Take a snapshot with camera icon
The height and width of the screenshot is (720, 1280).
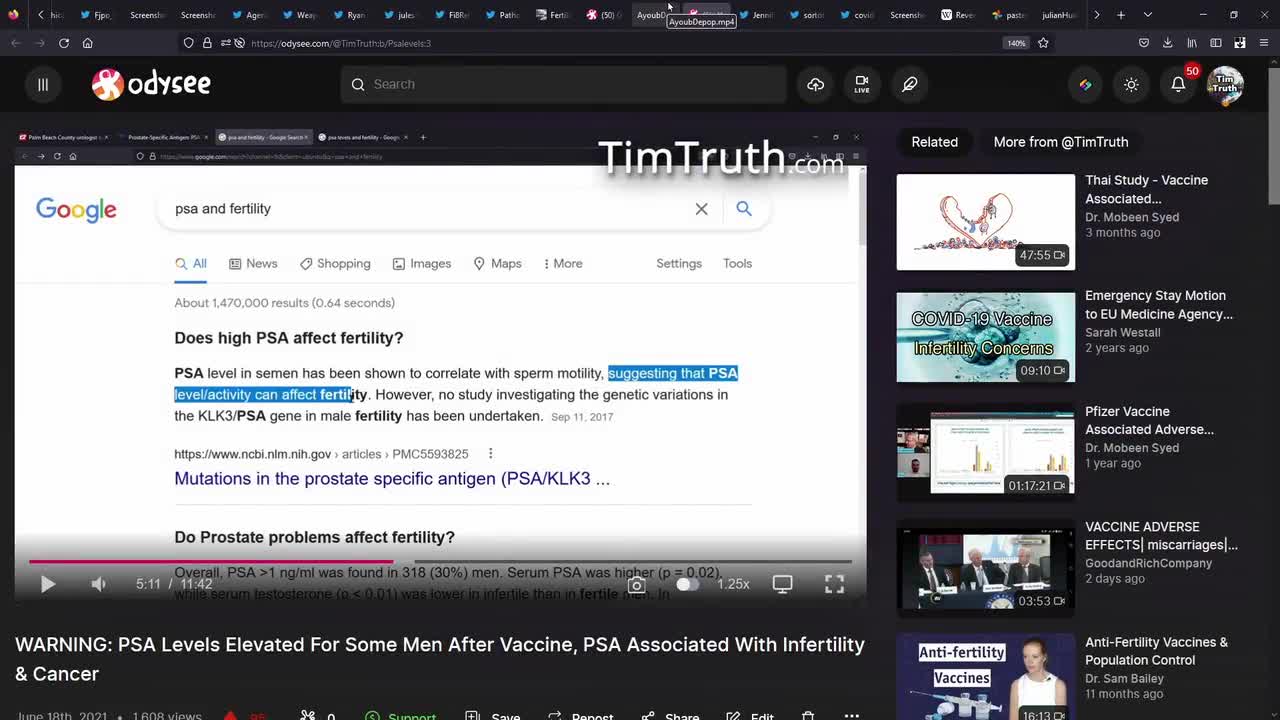[x=636, y=584]
